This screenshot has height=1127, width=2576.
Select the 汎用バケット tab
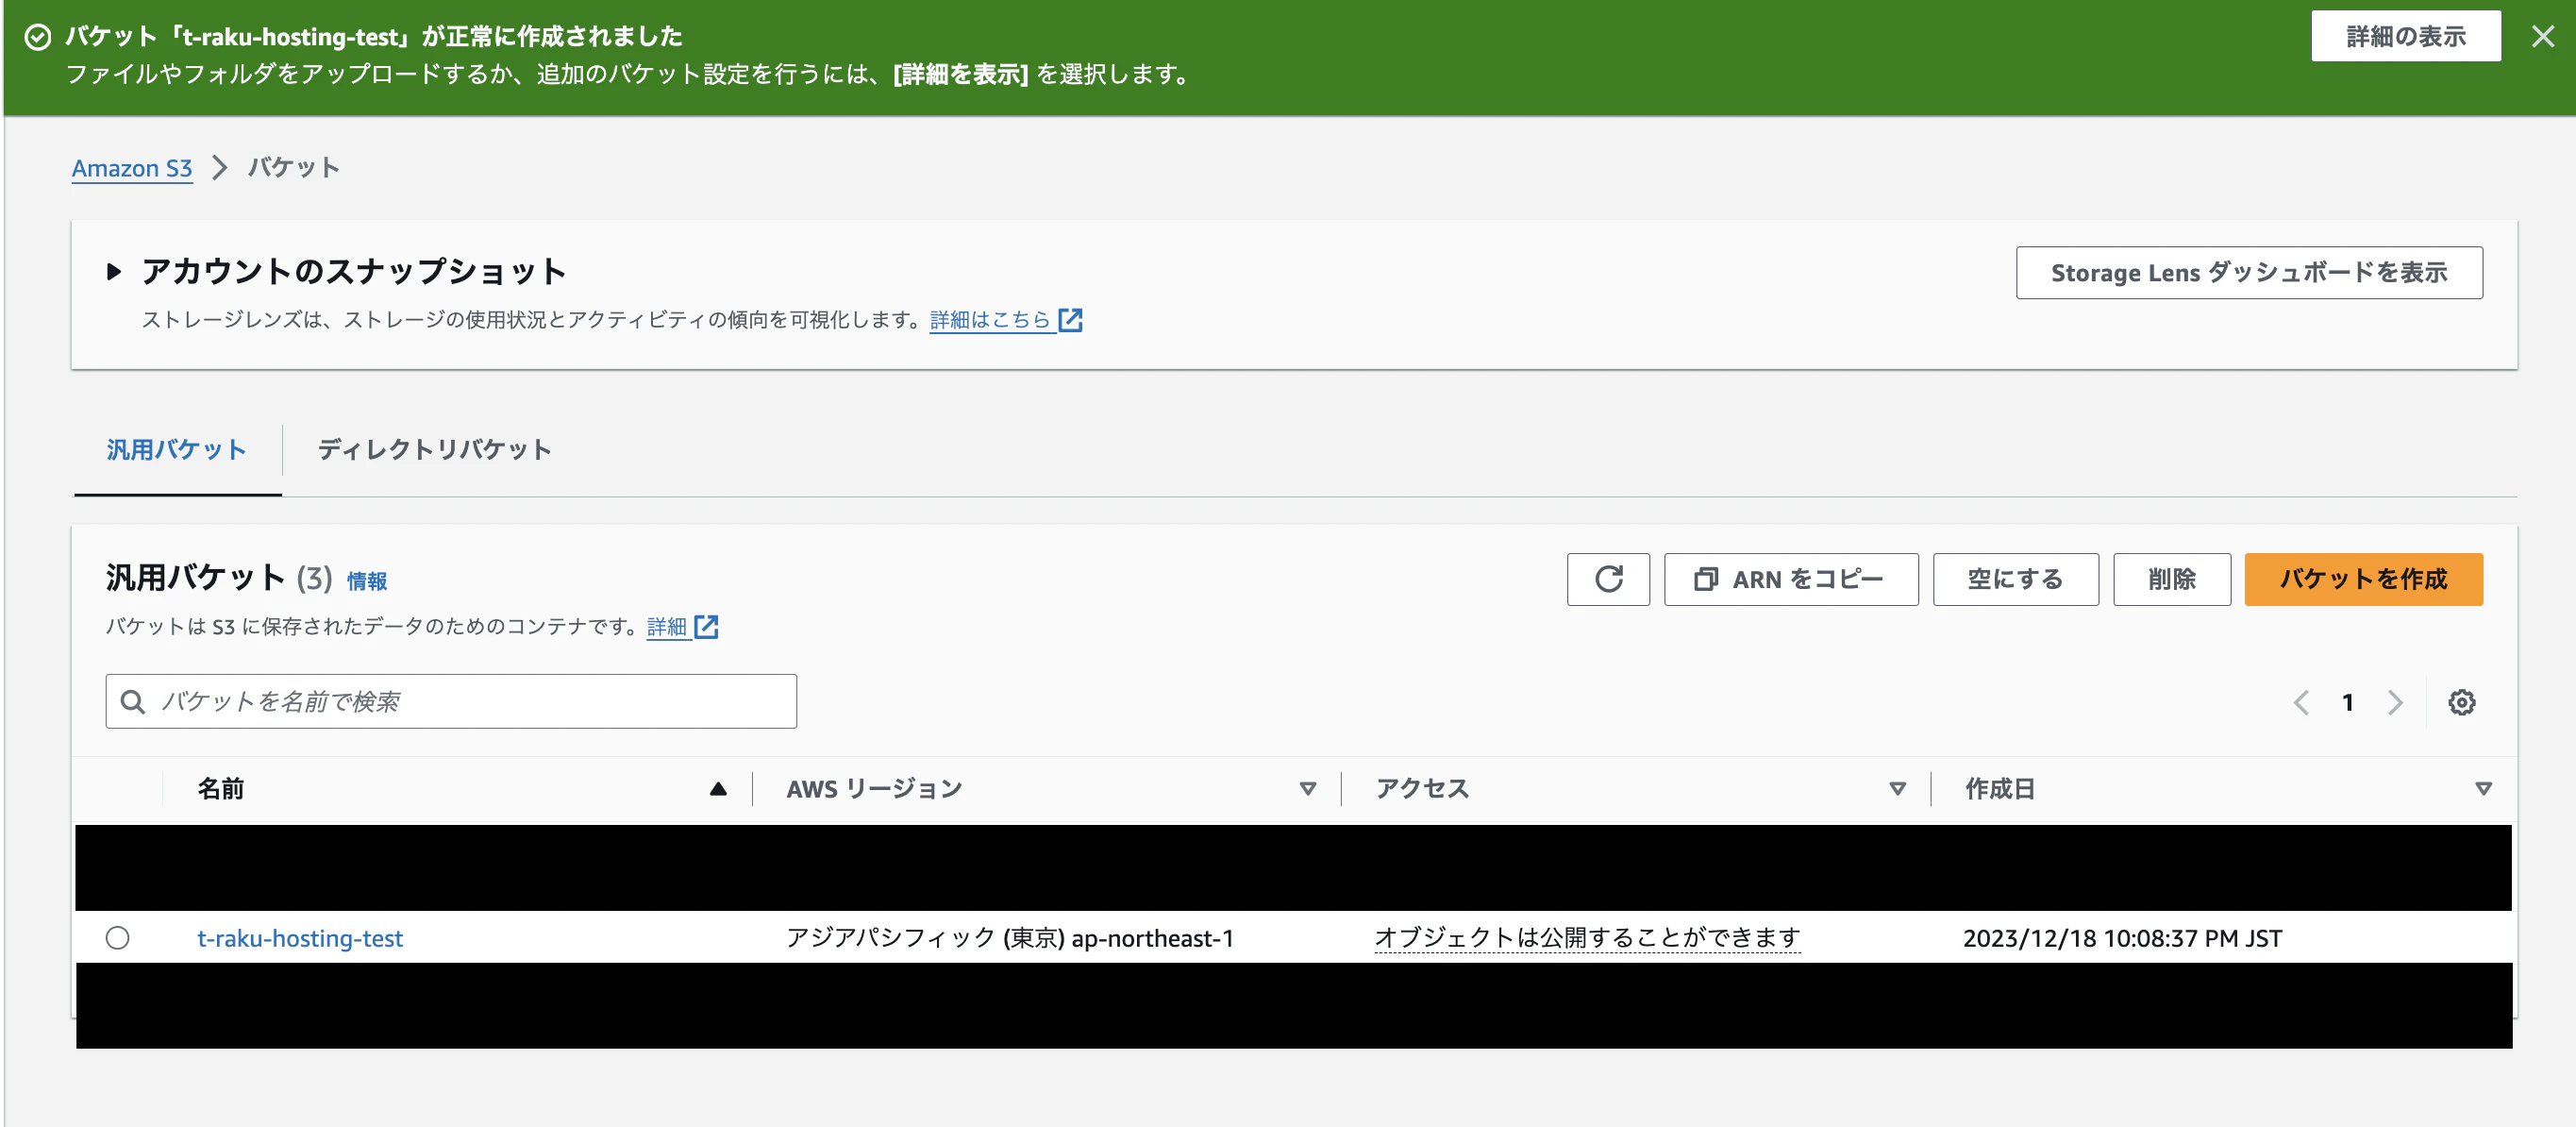pos(176,450)
